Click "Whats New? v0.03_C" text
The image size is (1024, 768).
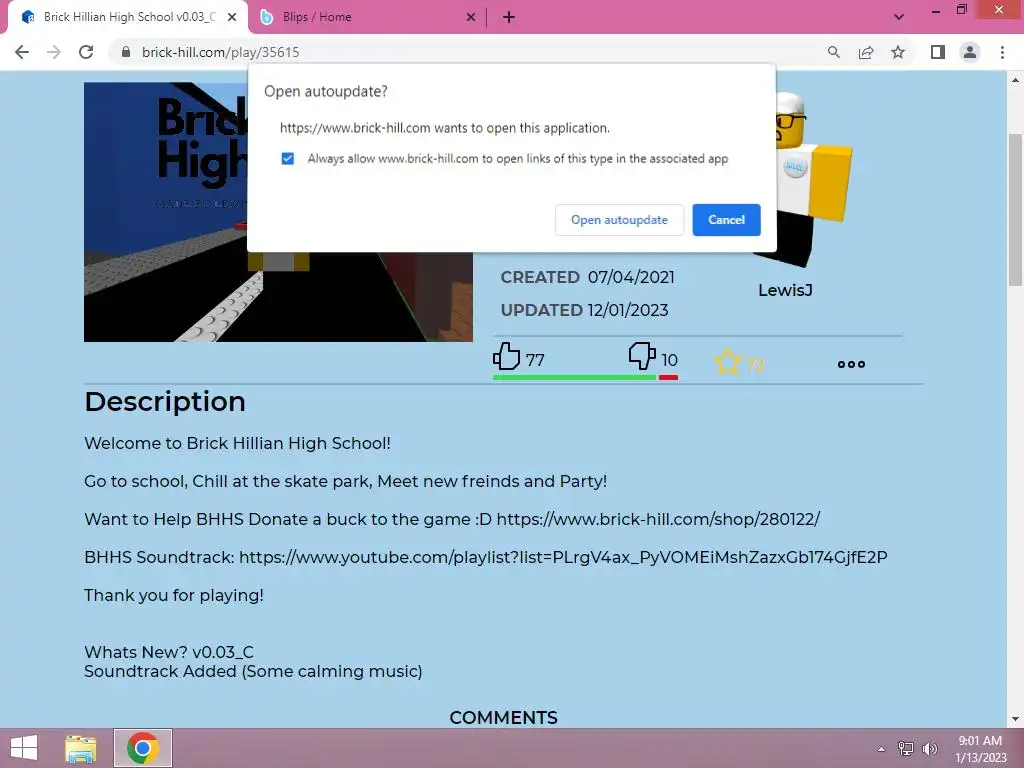click(169, 652)
